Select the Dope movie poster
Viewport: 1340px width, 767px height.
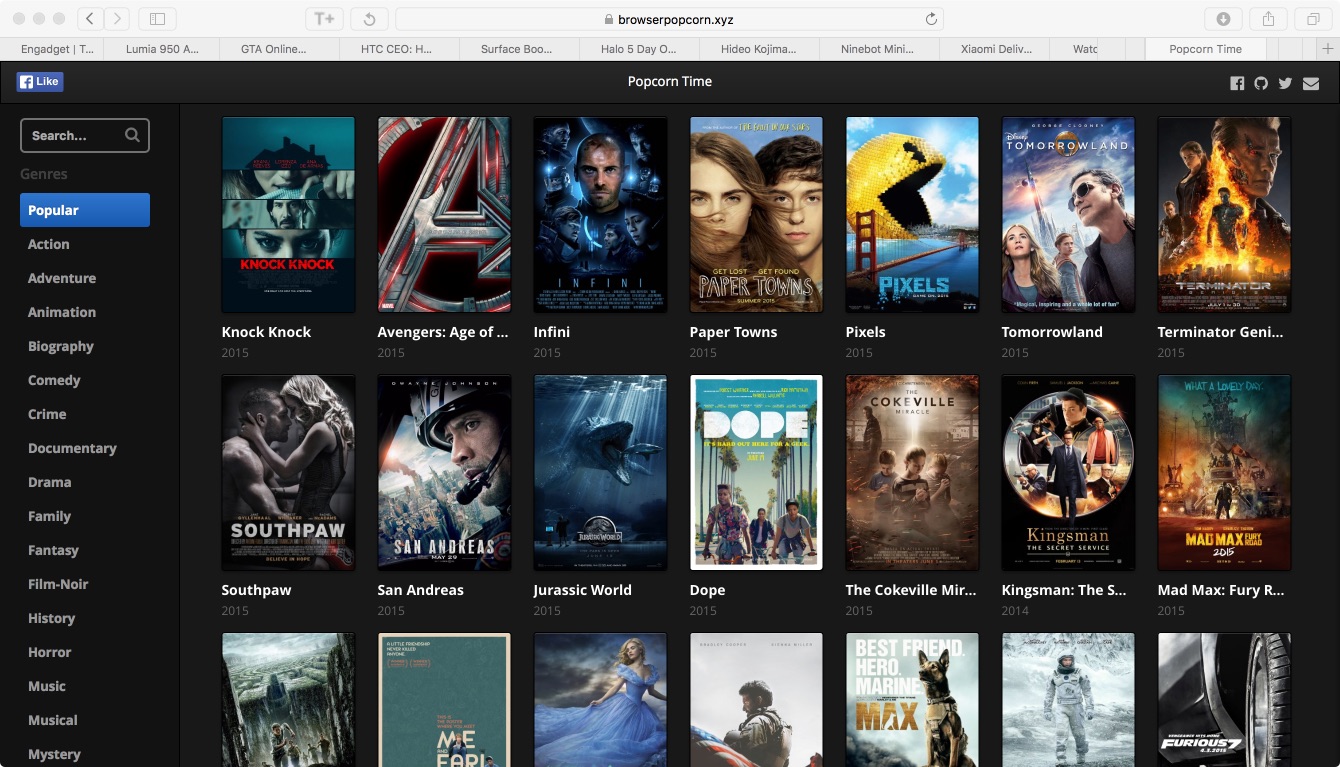click(x=756, y=473)
